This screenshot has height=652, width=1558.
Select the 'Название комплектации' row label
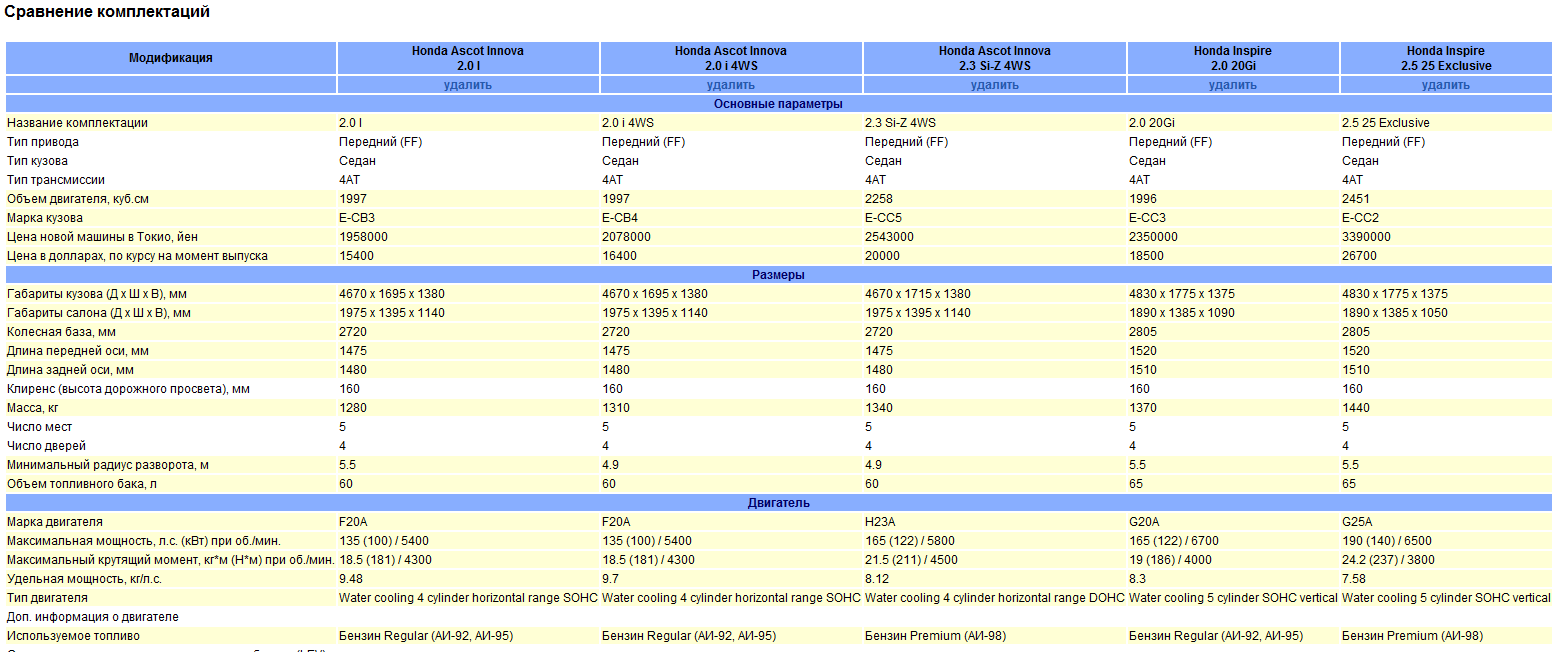77,123
